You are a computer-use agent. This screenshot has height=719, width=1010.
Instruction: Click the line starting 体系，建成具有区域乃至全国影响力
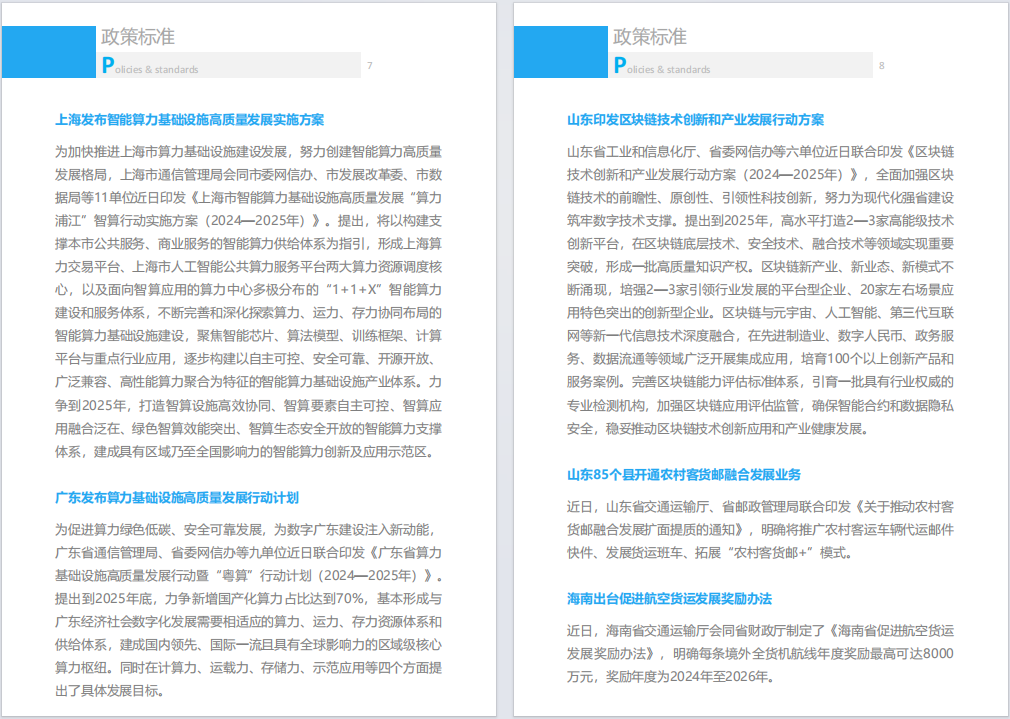pos(243,452)
